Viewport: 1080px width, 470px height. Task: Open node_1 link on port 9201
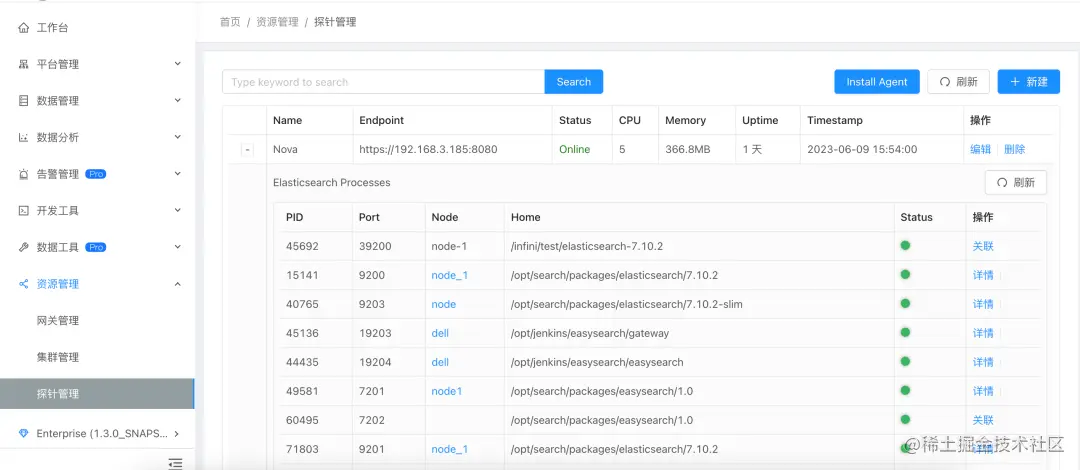pyautogui.click(x=450, y=449)
